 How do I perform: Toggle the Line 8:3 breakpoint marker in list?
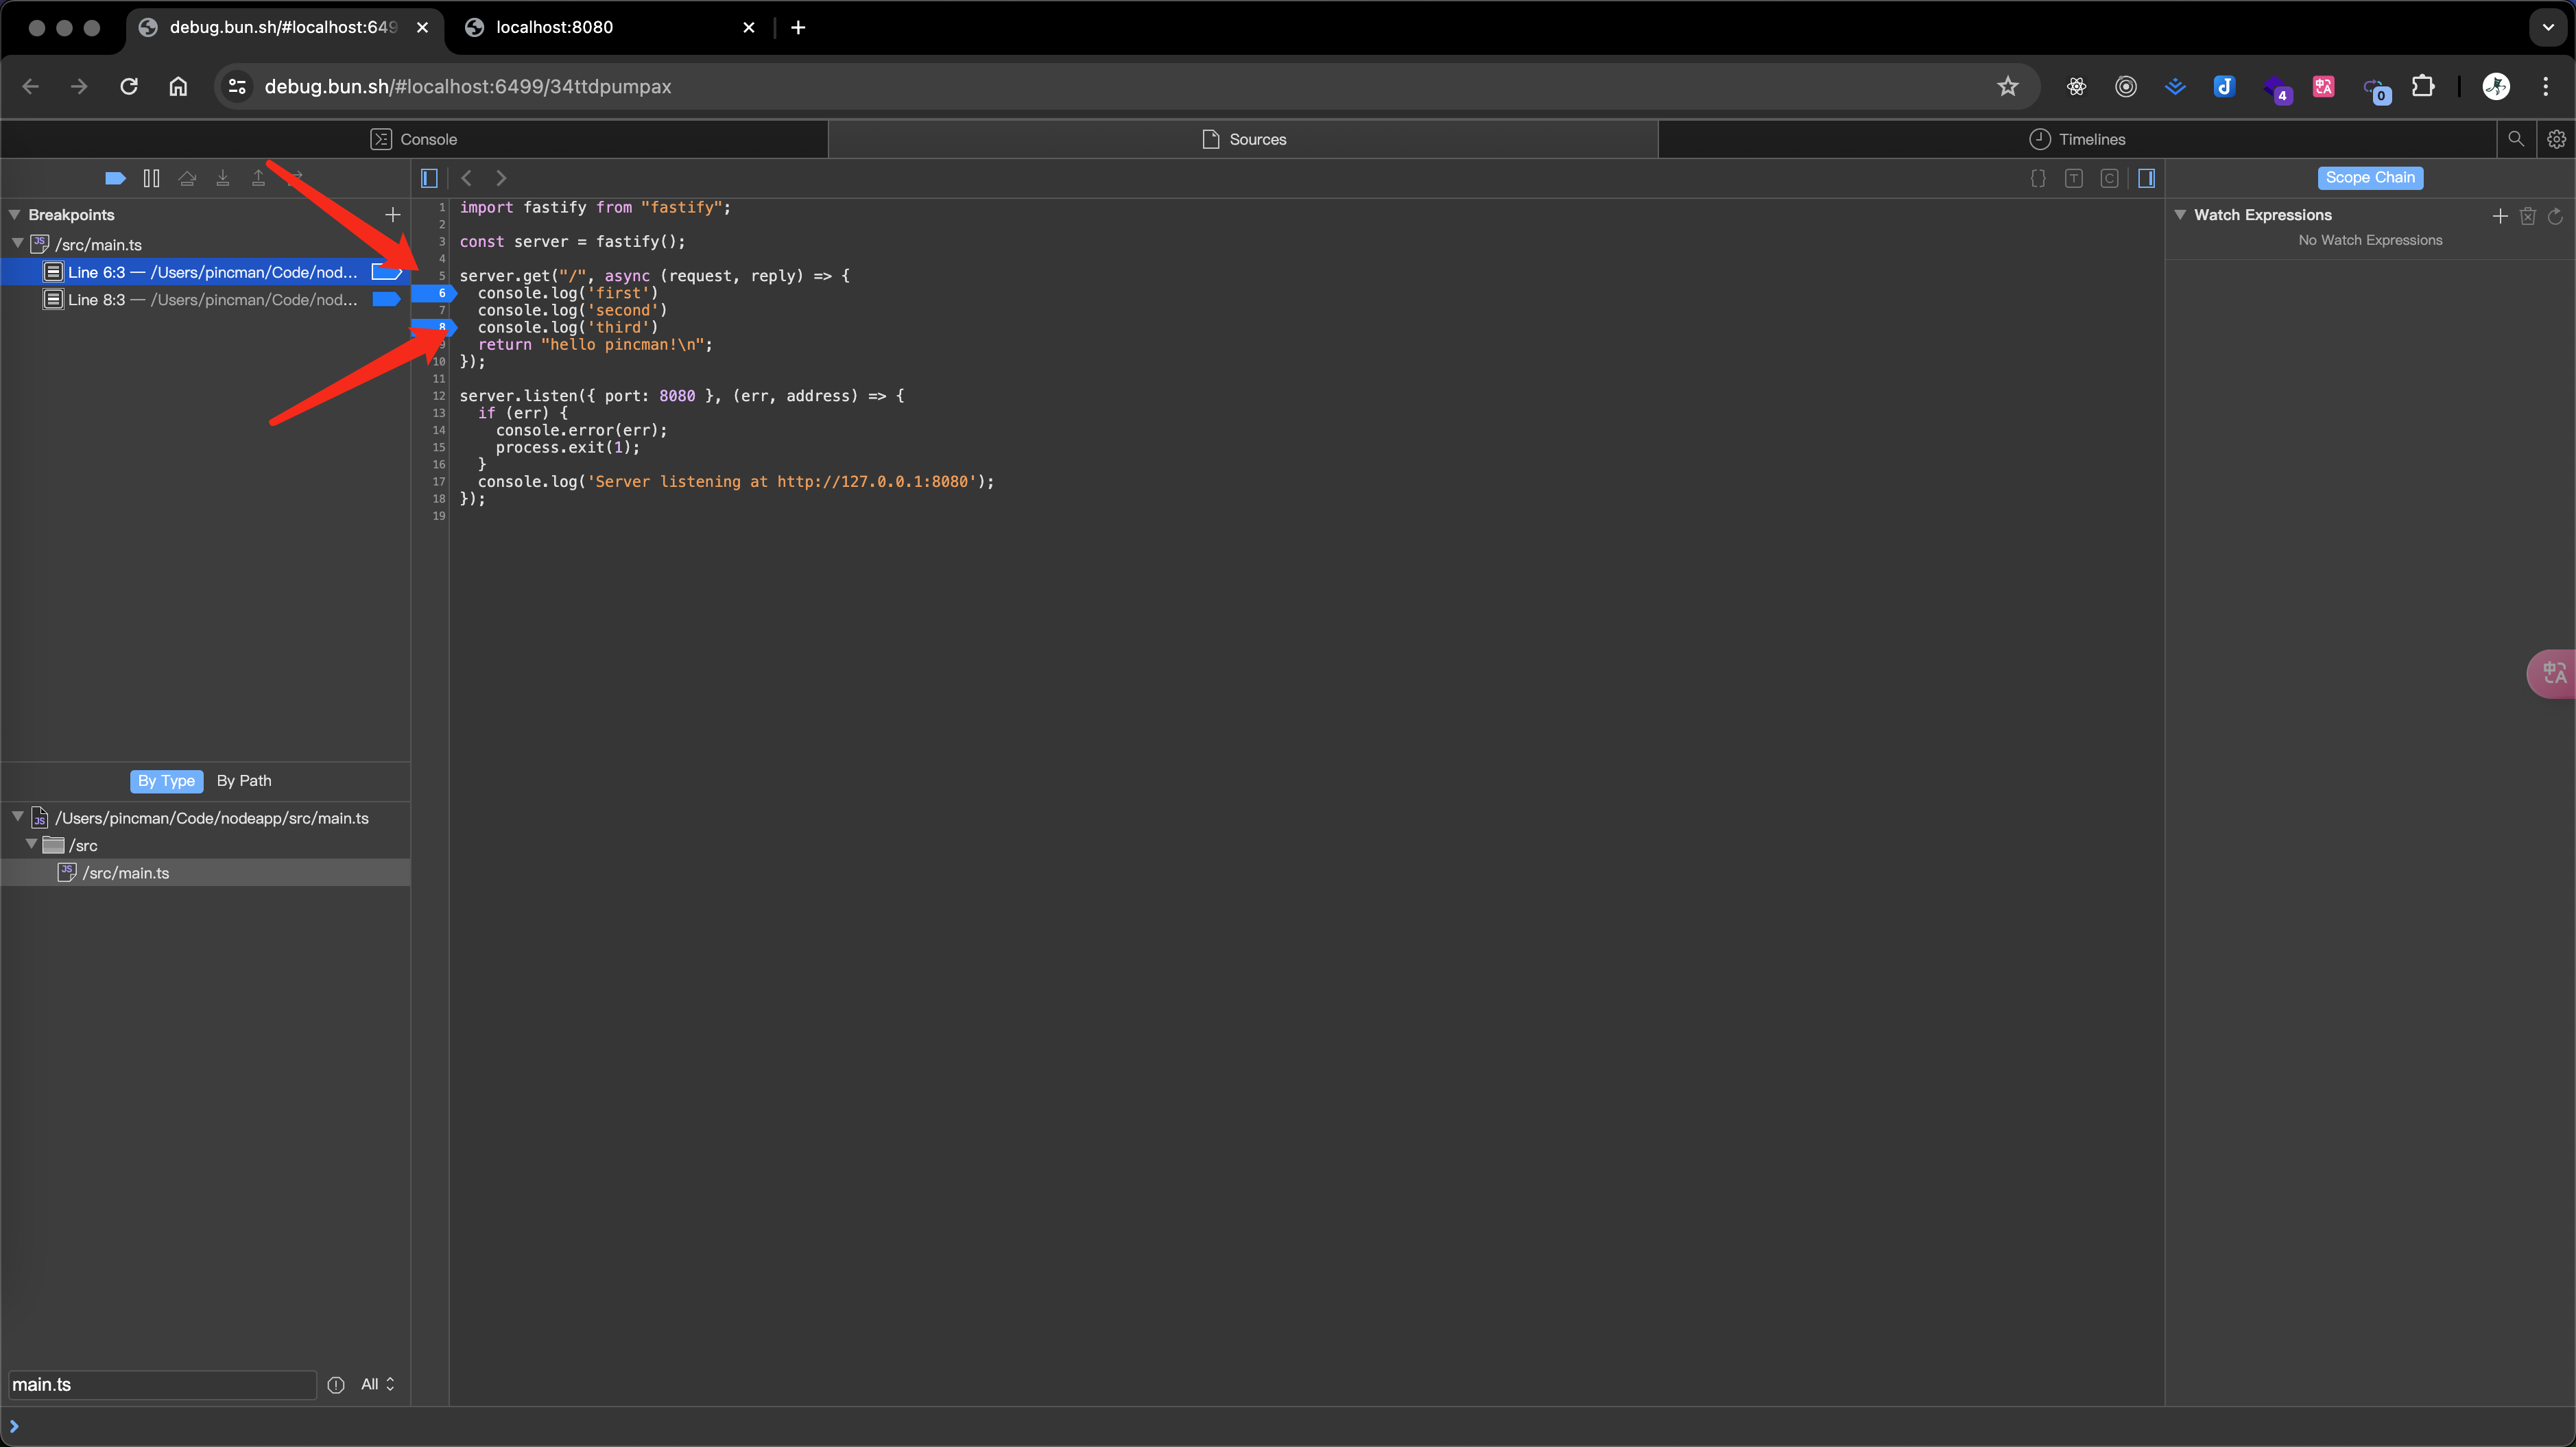tap(386, 299)
